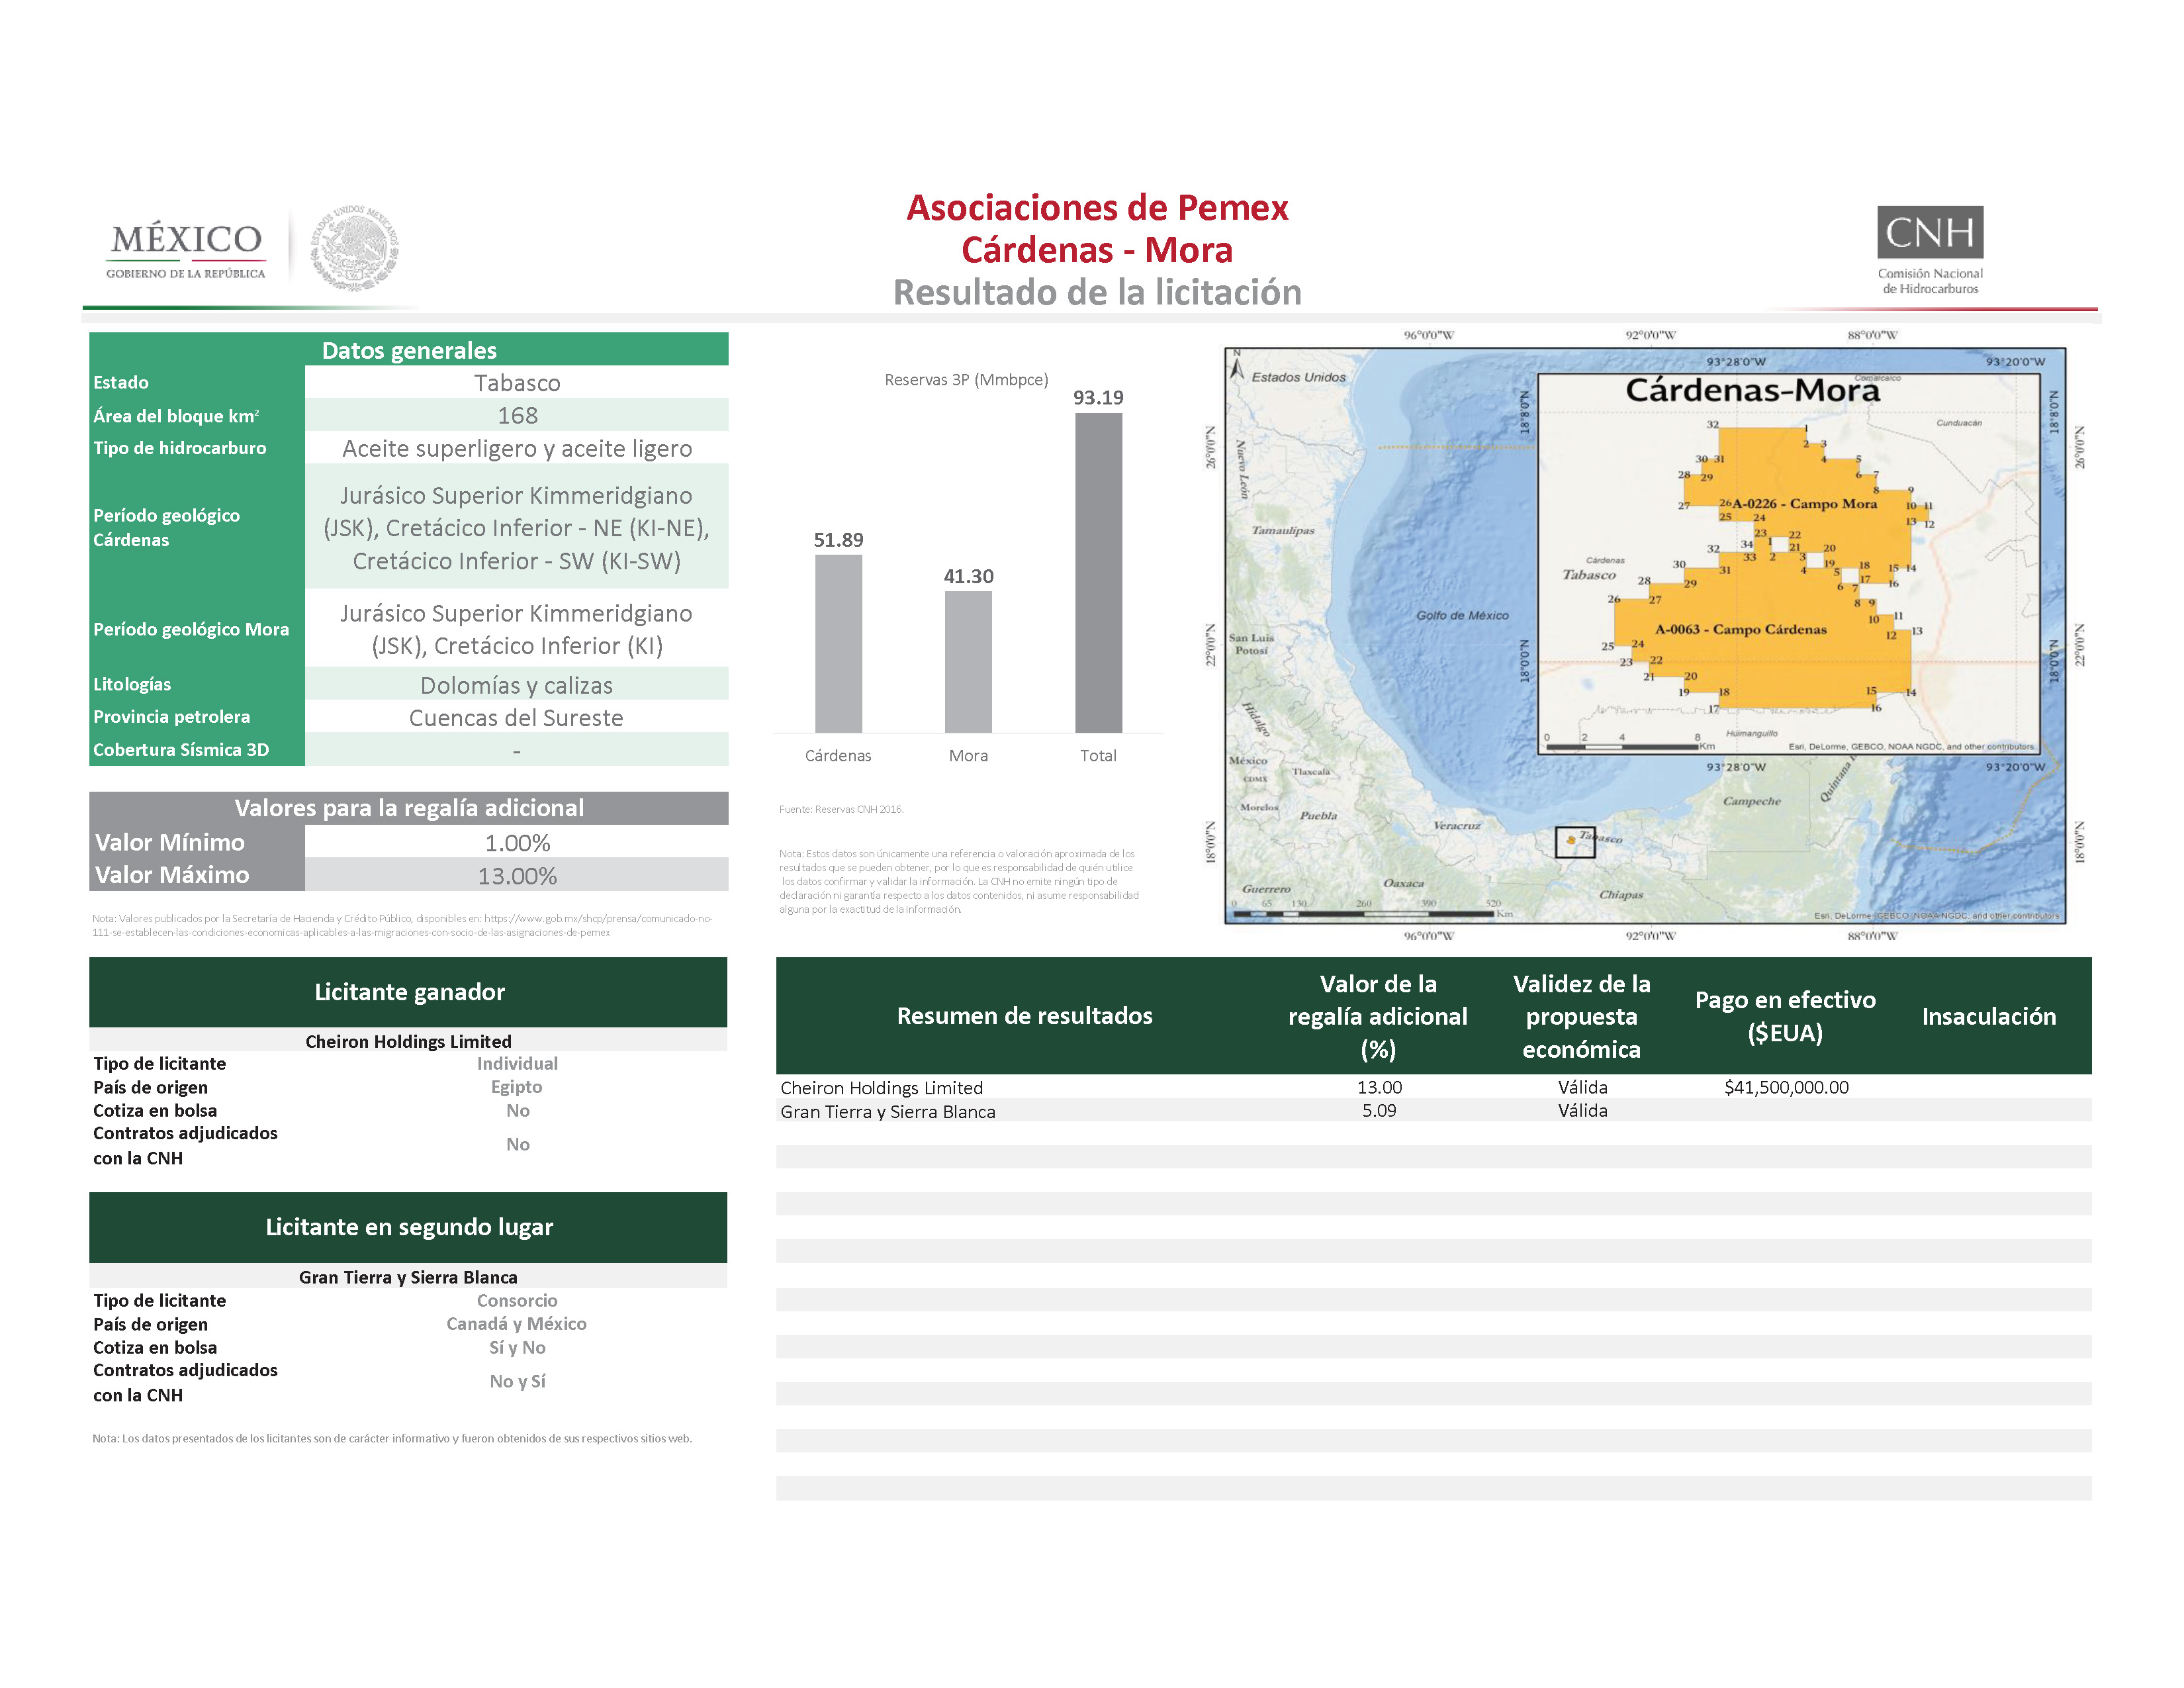Viewport: 2184px width, 1688px height.
Task: Select the 'No y Sí' contracts value
Action: 517,1381
